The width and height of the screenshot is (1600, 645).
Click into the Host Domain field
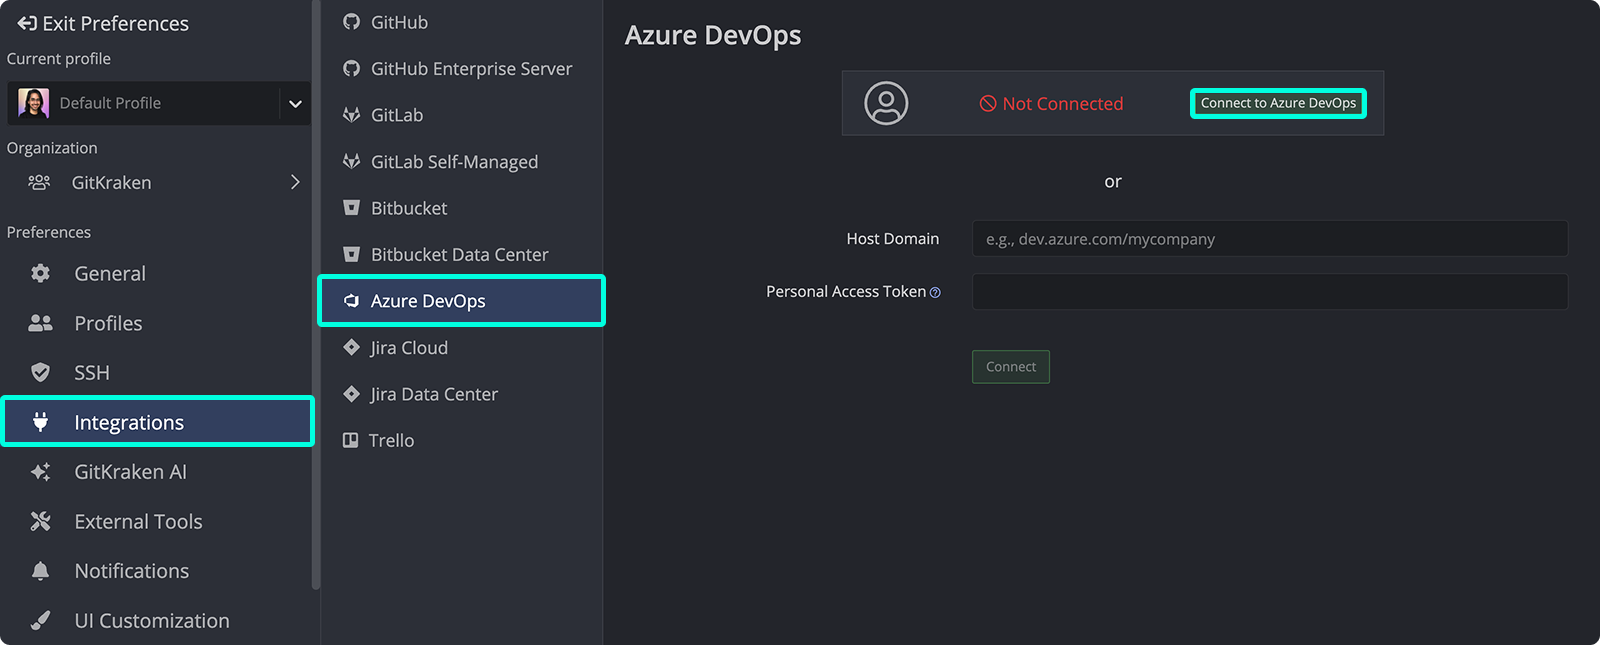click(1269, 239)
